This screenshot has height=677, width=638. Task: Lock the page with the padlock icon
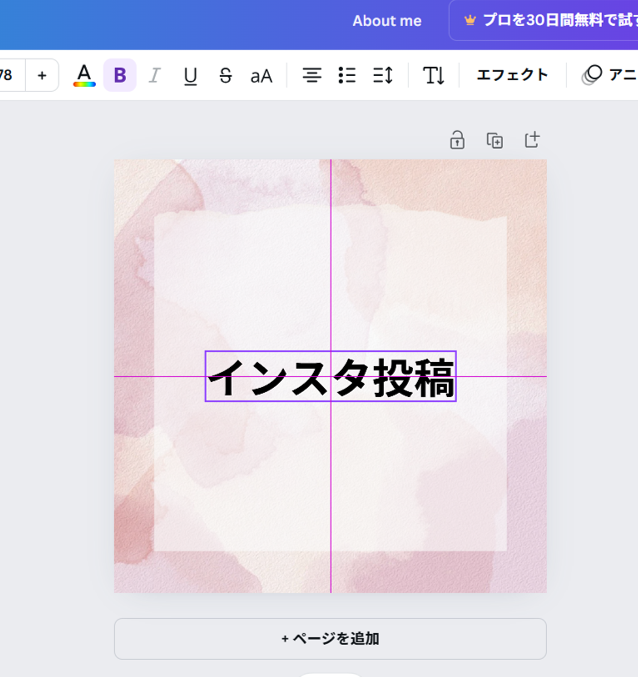(x=457, y=140)
